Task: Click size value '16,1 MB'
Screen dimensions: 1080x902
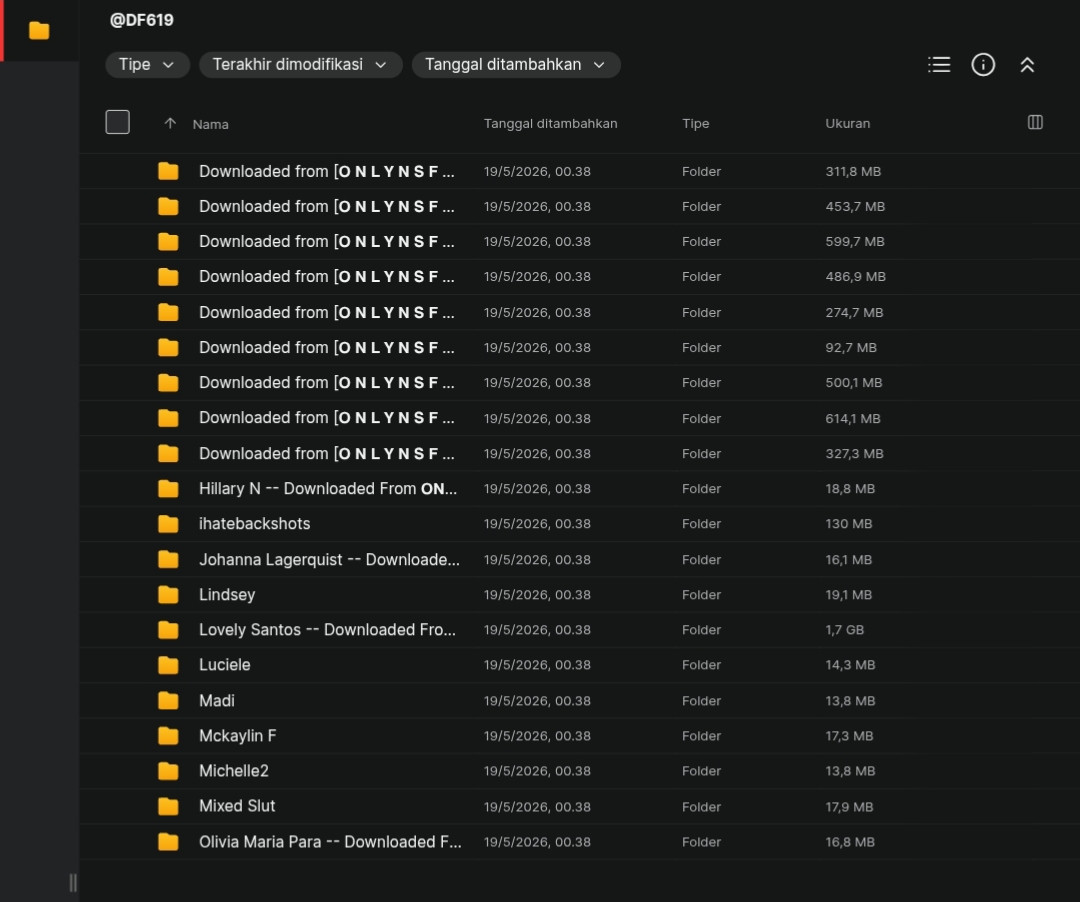Action: pos(849,559)
